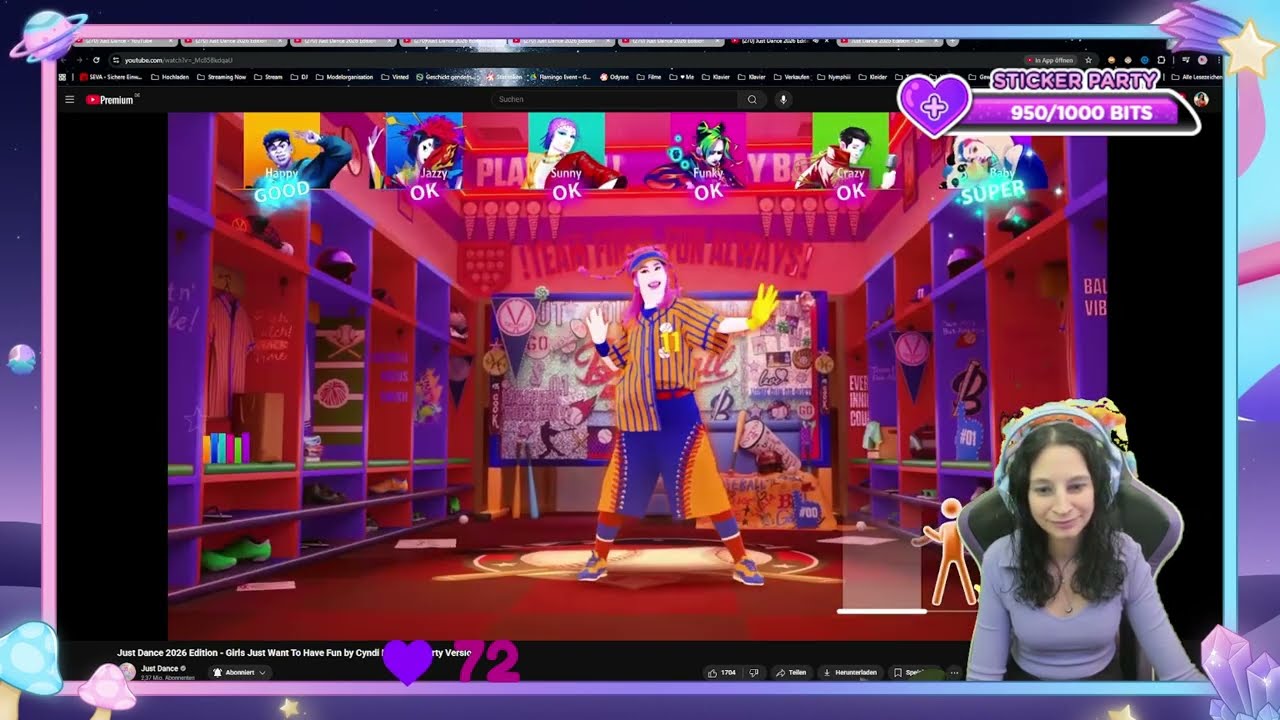Image resolution: width=1280 pixels, height=720 pixels.
Task: Click the Funky player scorecard
Action: 709,158
